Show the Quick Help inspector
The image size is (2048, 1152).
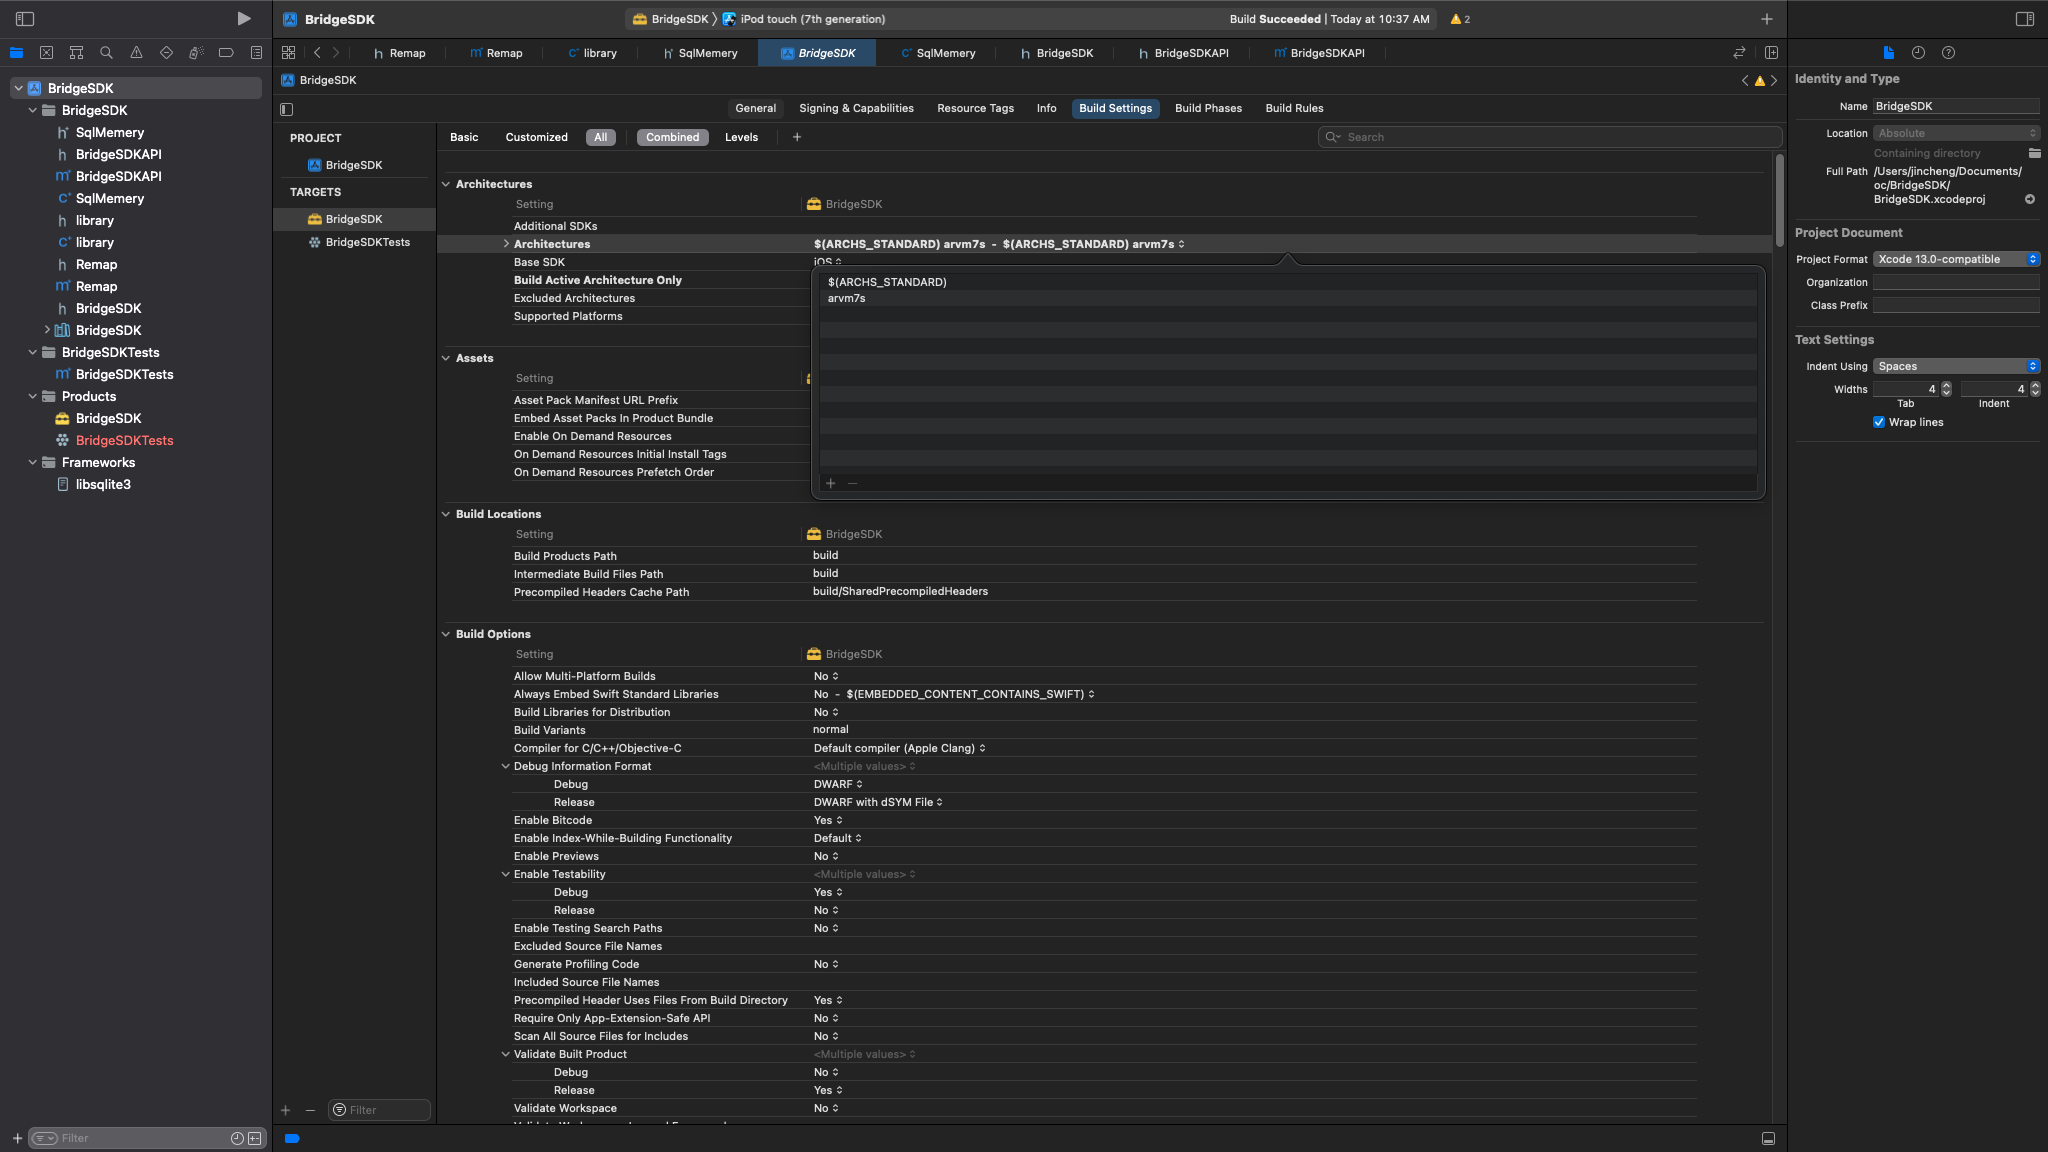click(1948, 53)
